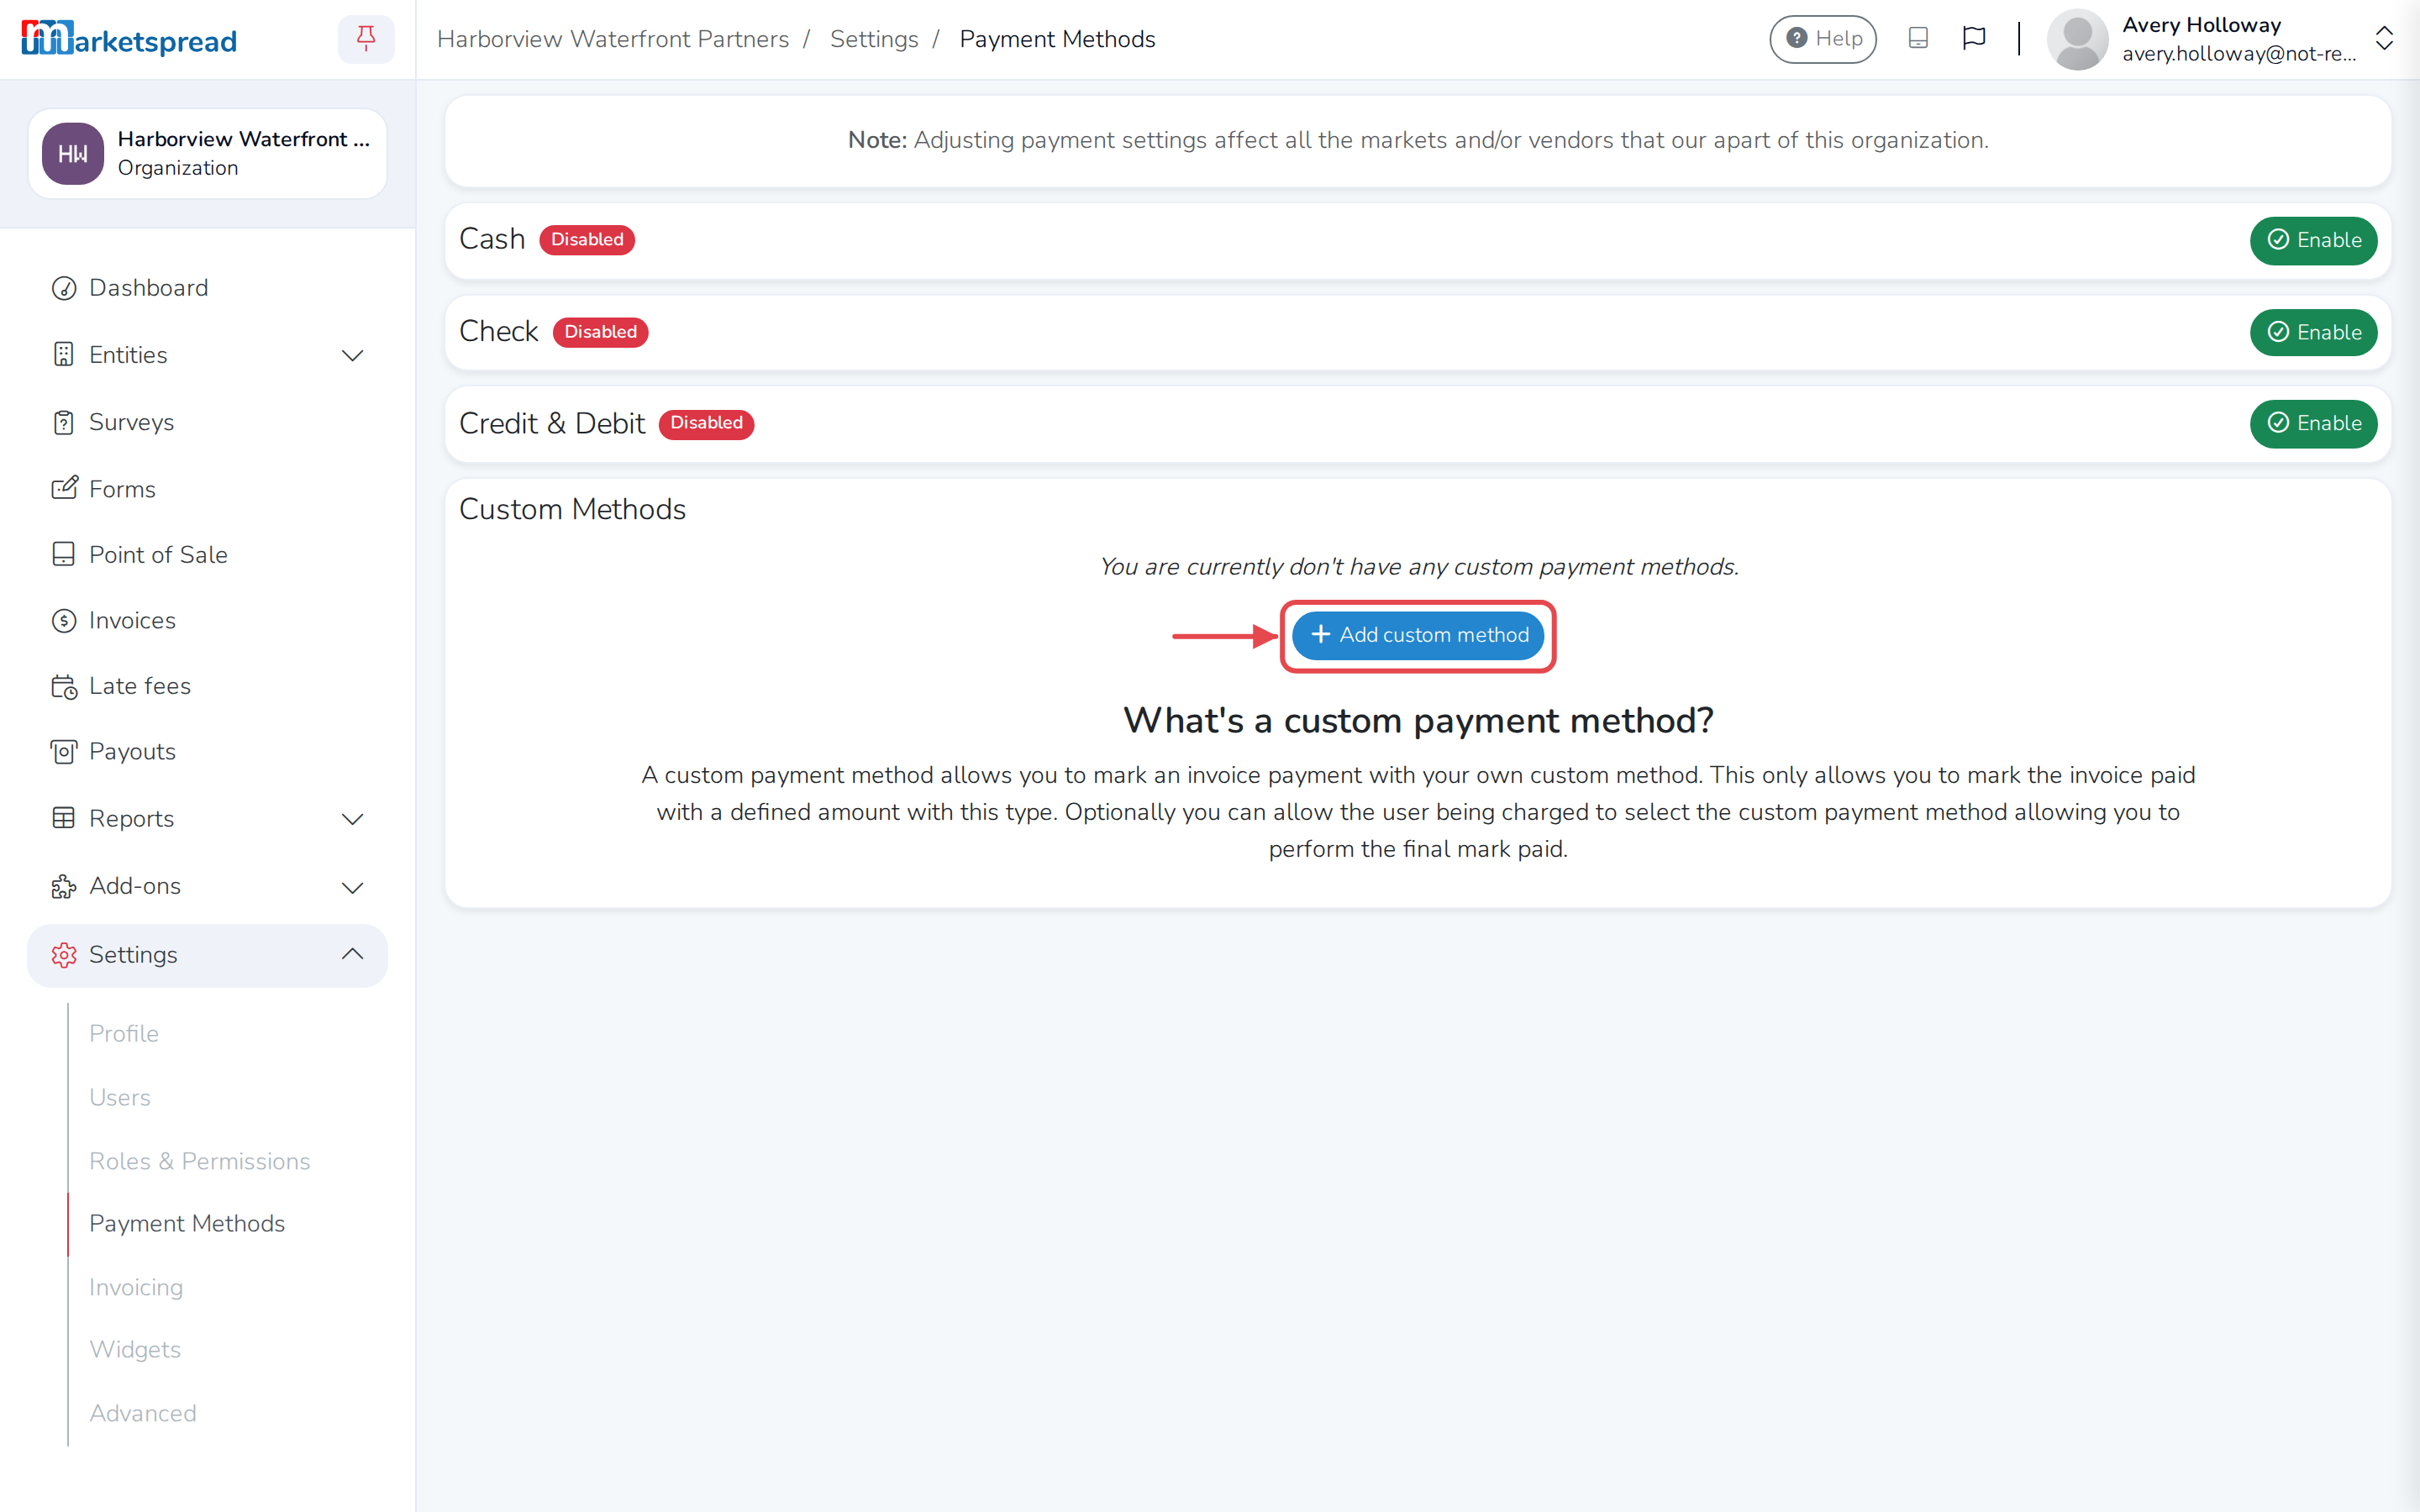Screen dimensions: 2420x1512
Task: Open Advanced settings
Action: point(142,1413)
